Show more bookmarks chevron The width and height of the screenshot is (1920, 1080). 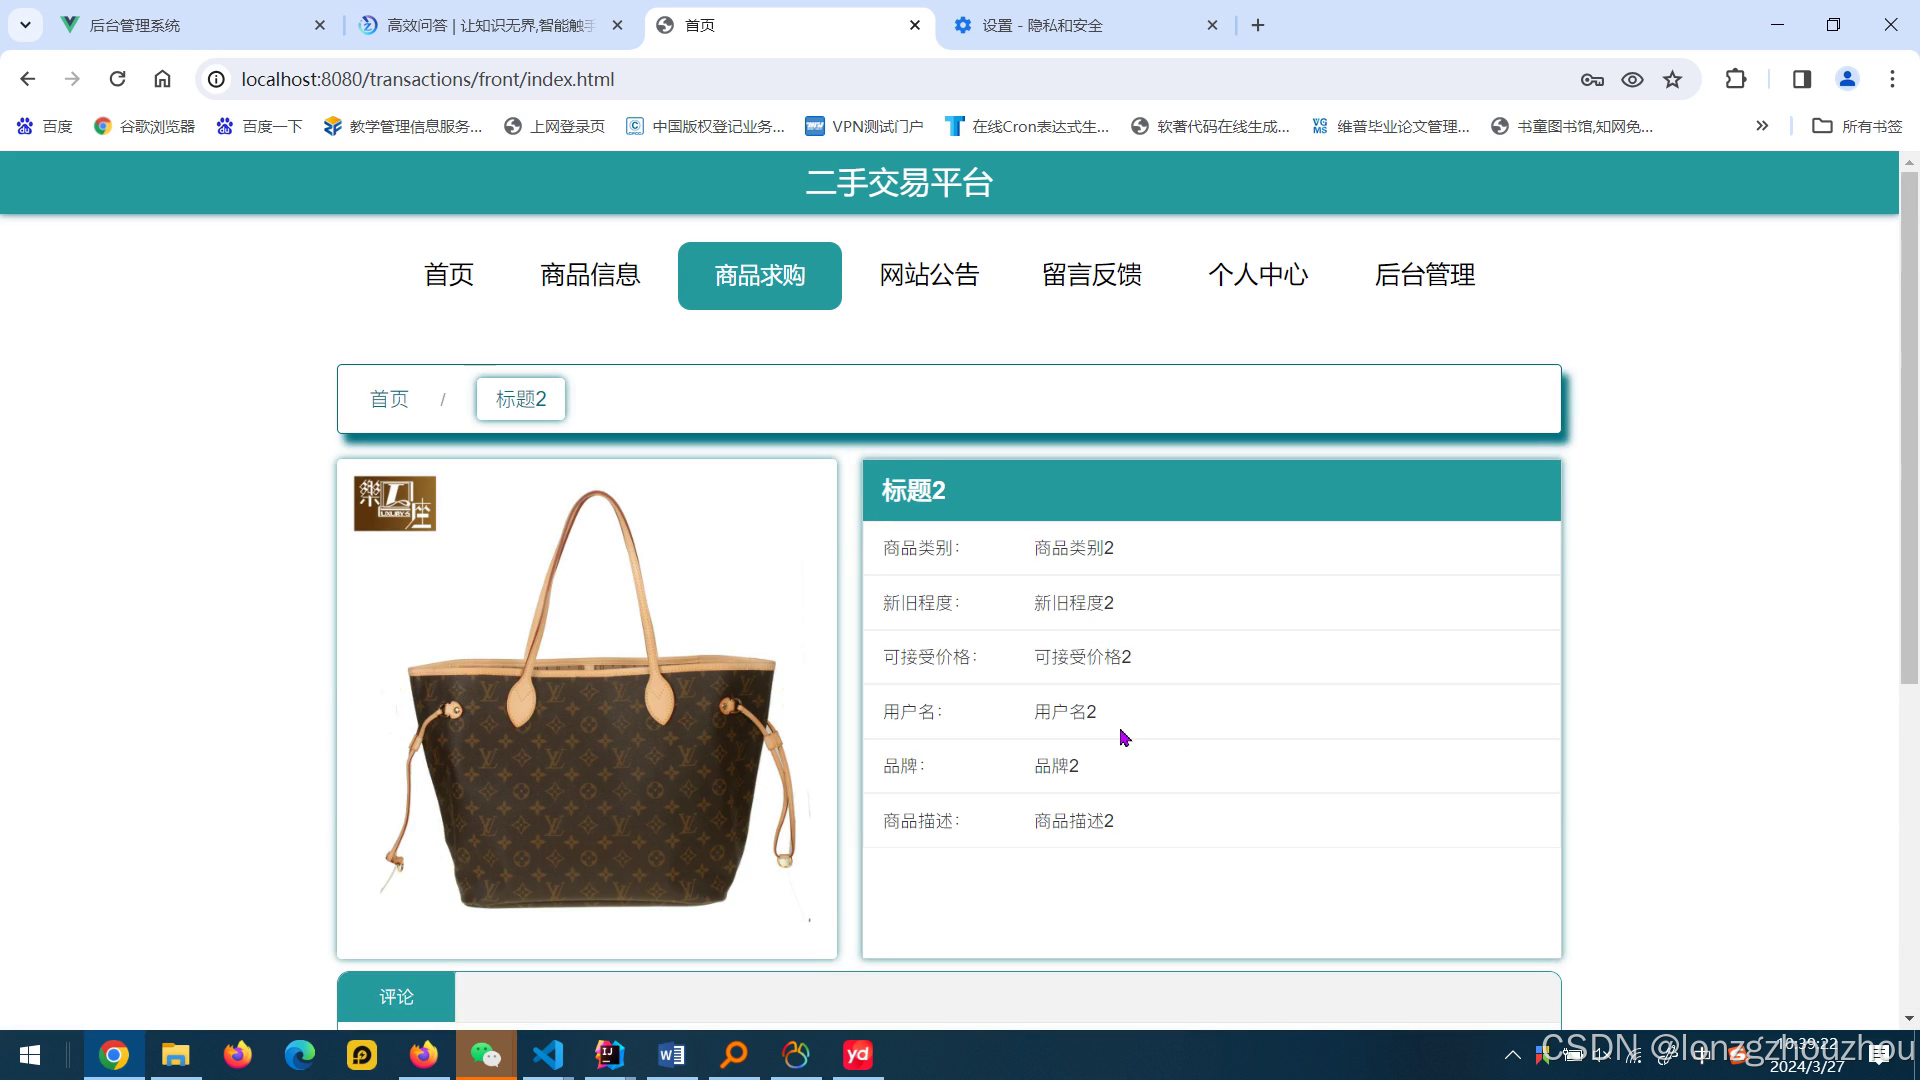[x=1762, y=126]
